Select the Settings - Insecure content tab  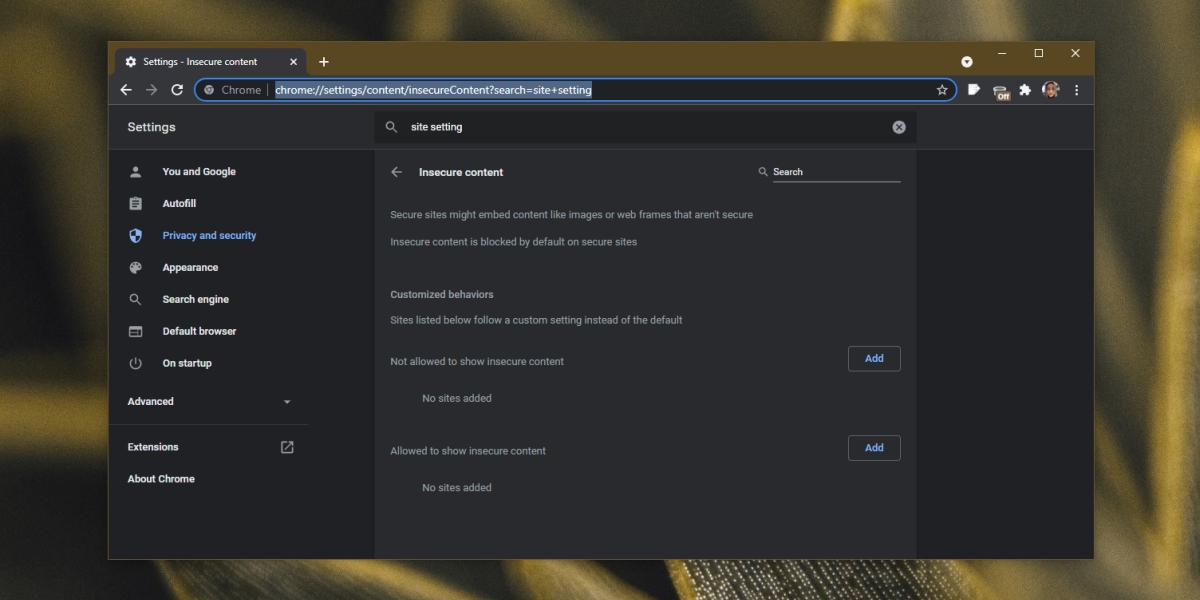(x=209, y=62)
